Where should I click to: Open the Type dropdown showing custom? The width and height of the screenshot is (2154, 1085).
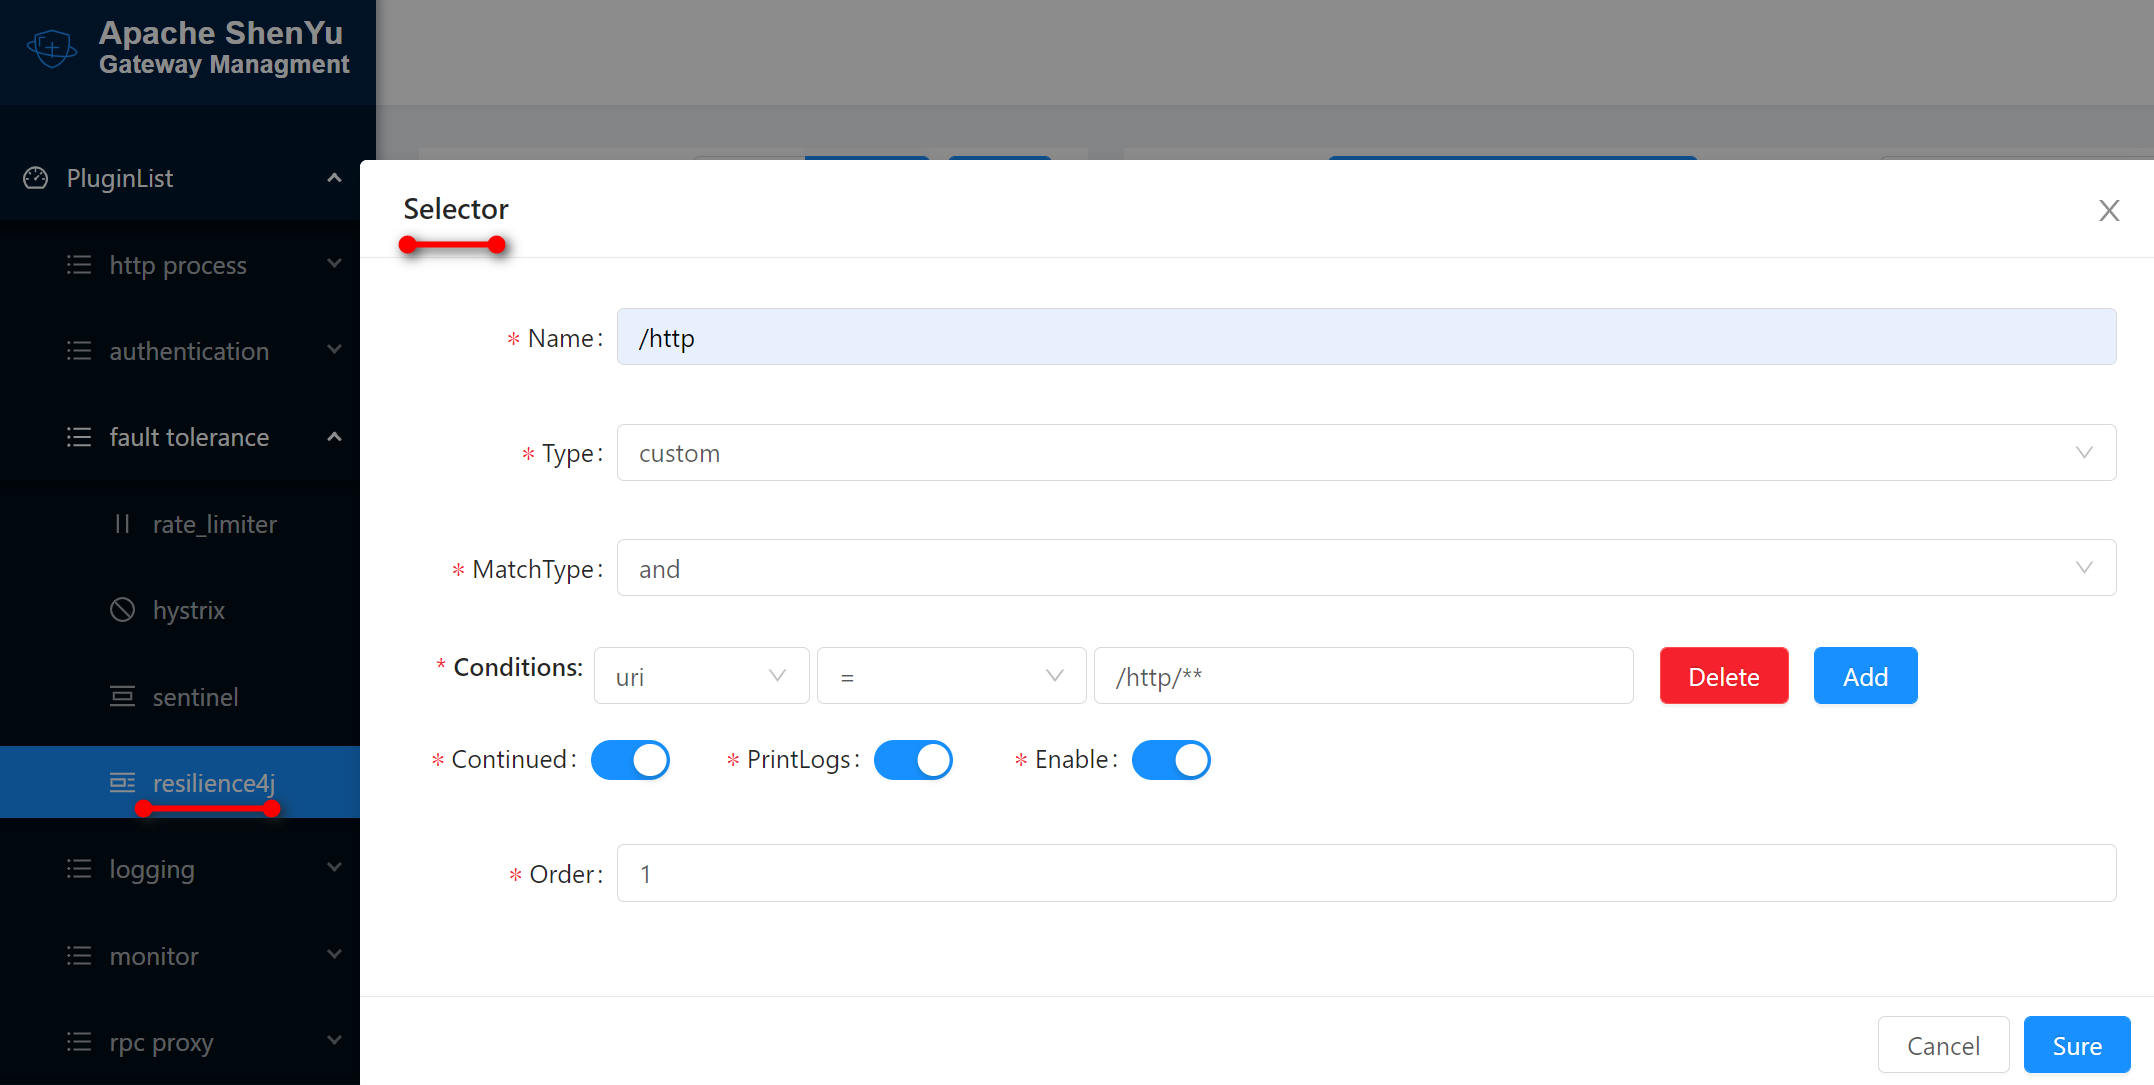click(1366, 453)
